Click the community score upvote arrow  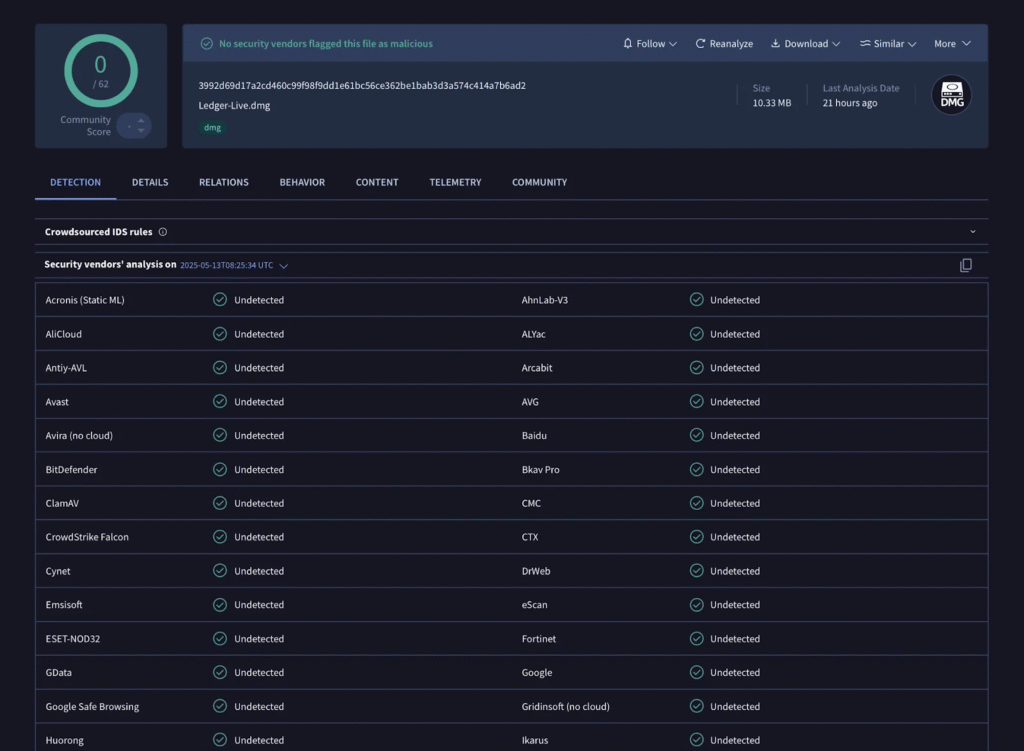point(141,120)
